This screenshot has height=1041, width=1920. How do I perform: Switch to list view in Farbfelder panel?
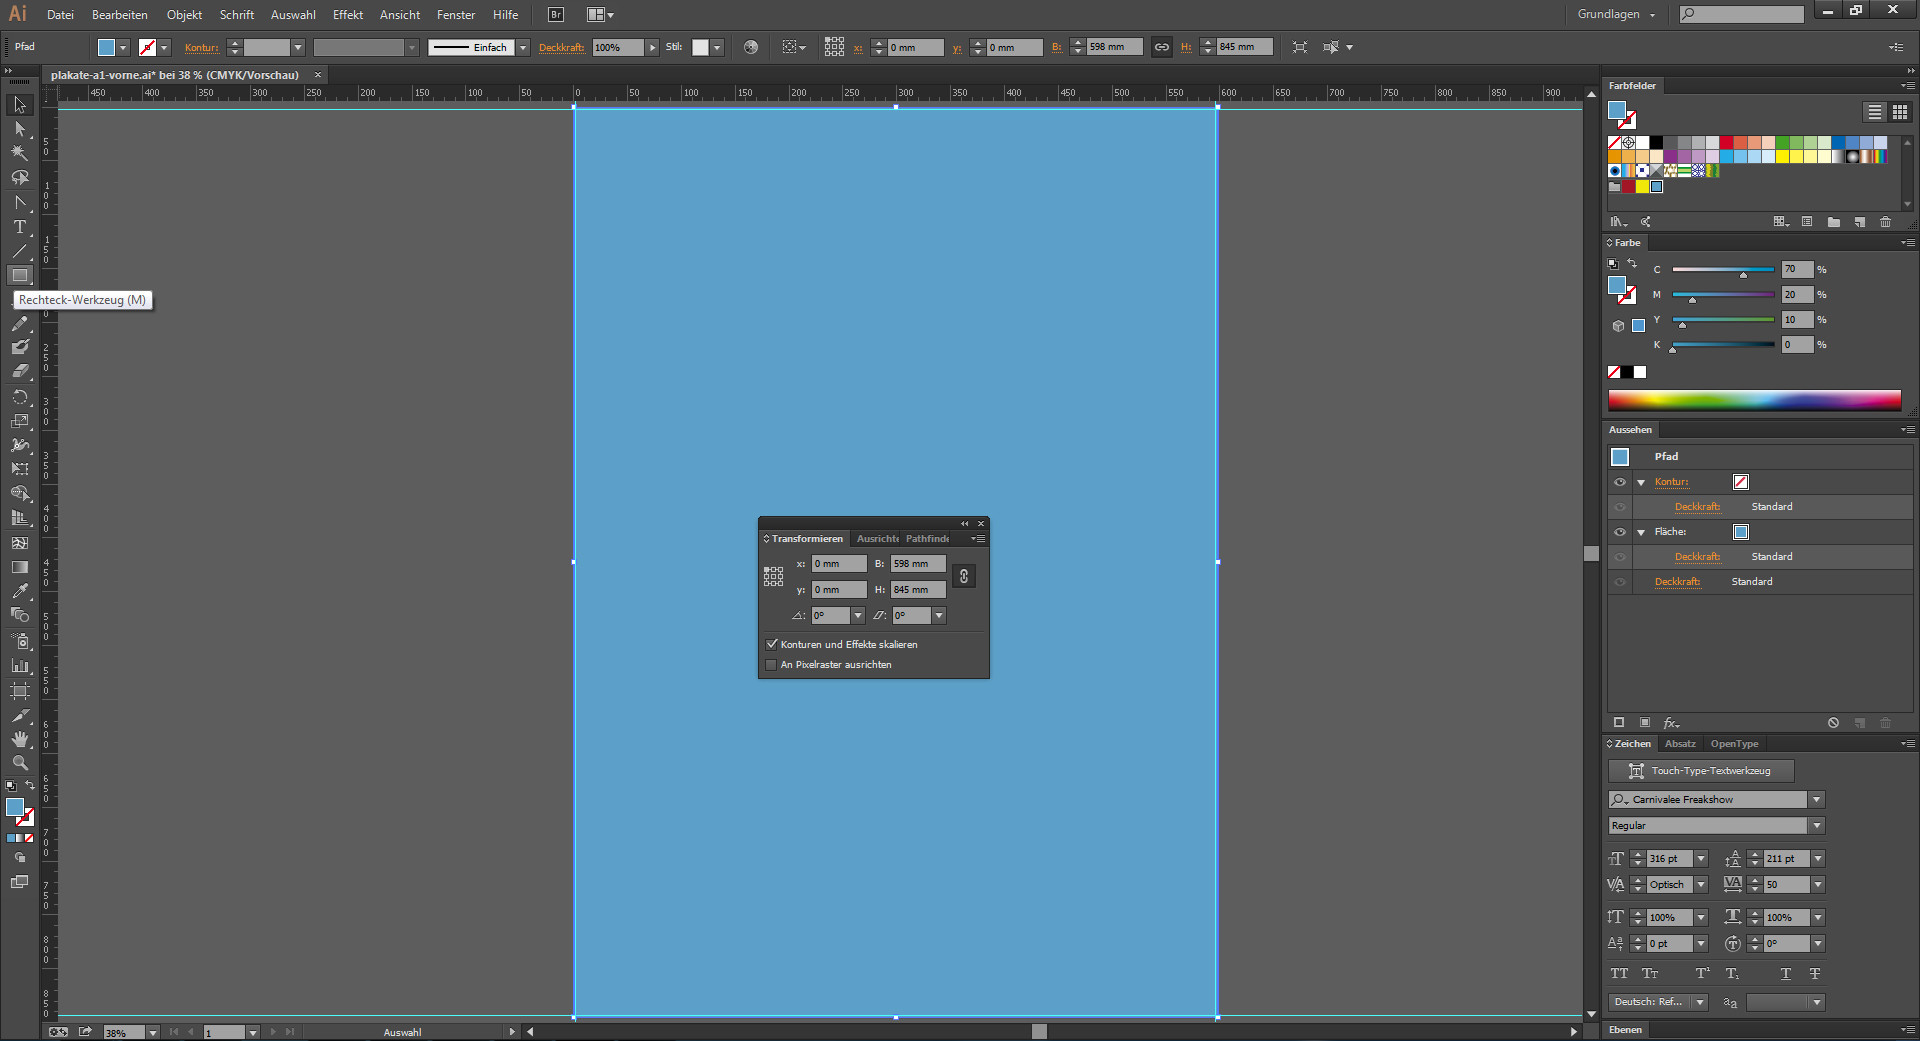pos(1874,112)
